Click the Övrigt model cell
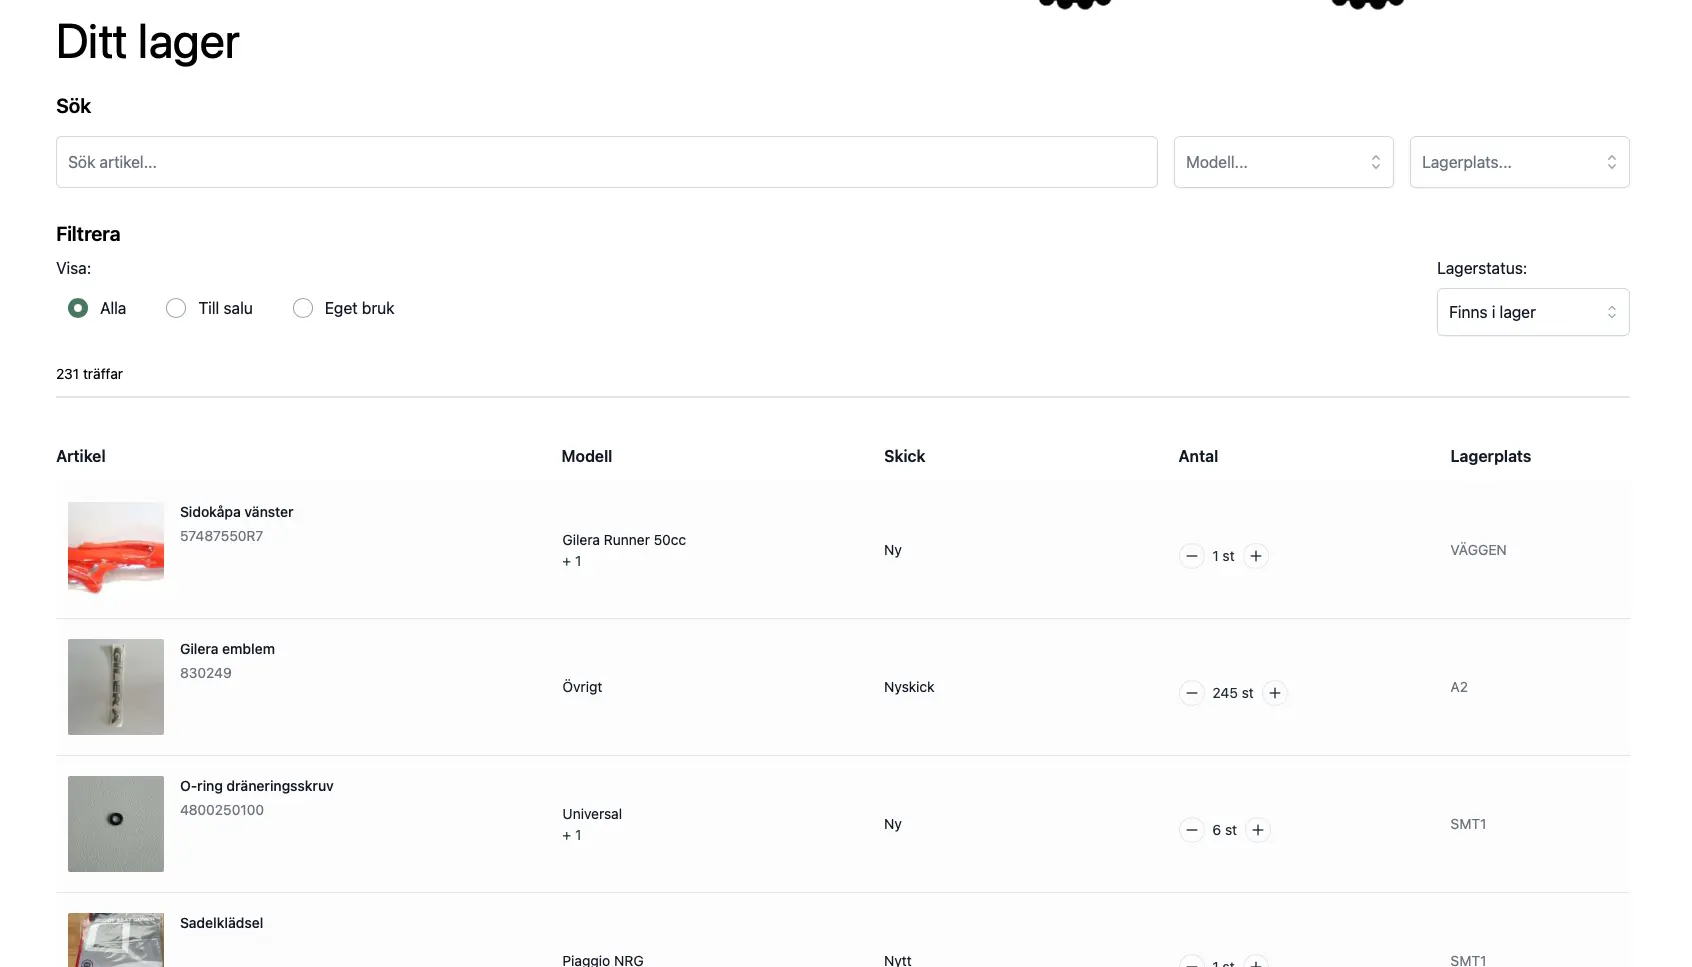 pyautogui.click(x=582, y=687)
